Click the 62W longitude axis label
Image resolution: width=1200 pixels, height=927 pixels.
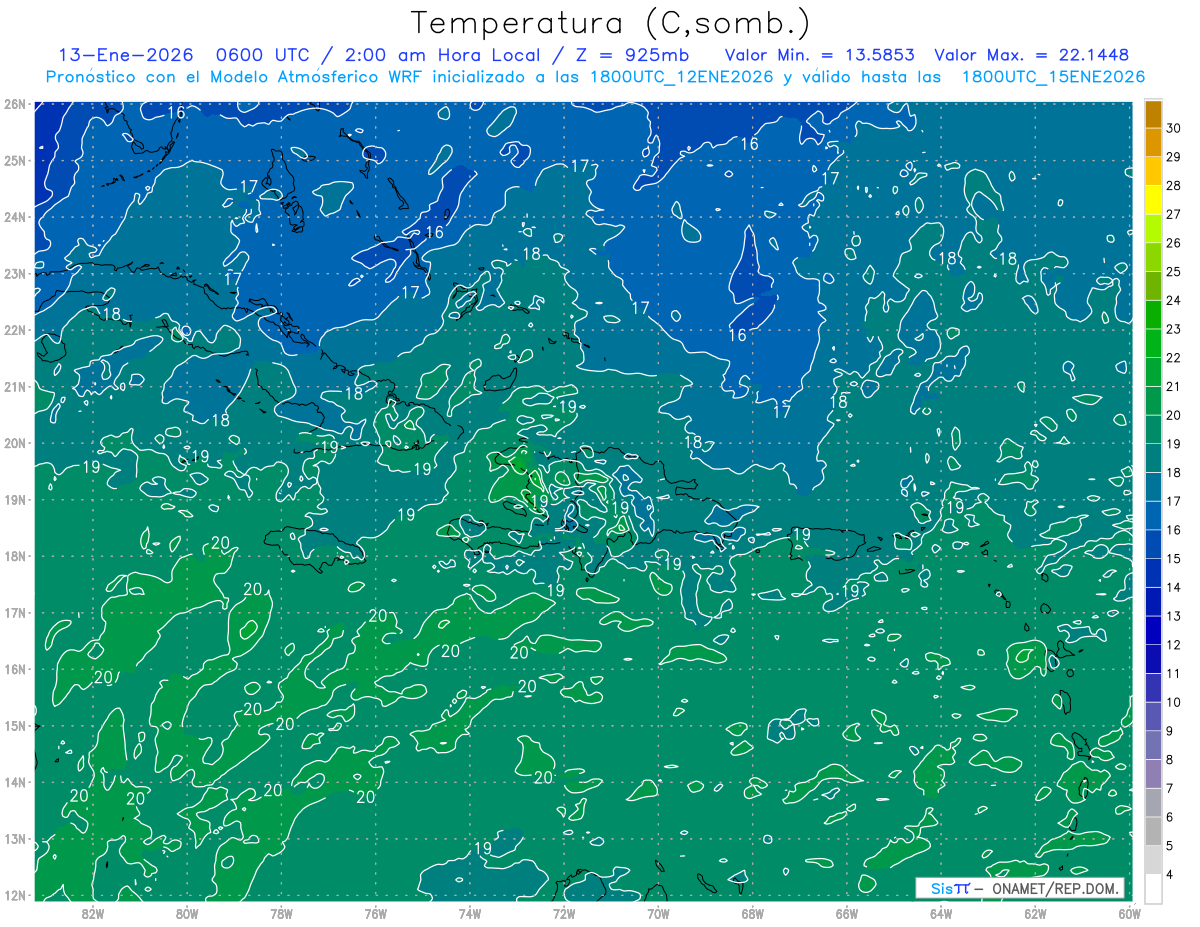coord(1035,913)
